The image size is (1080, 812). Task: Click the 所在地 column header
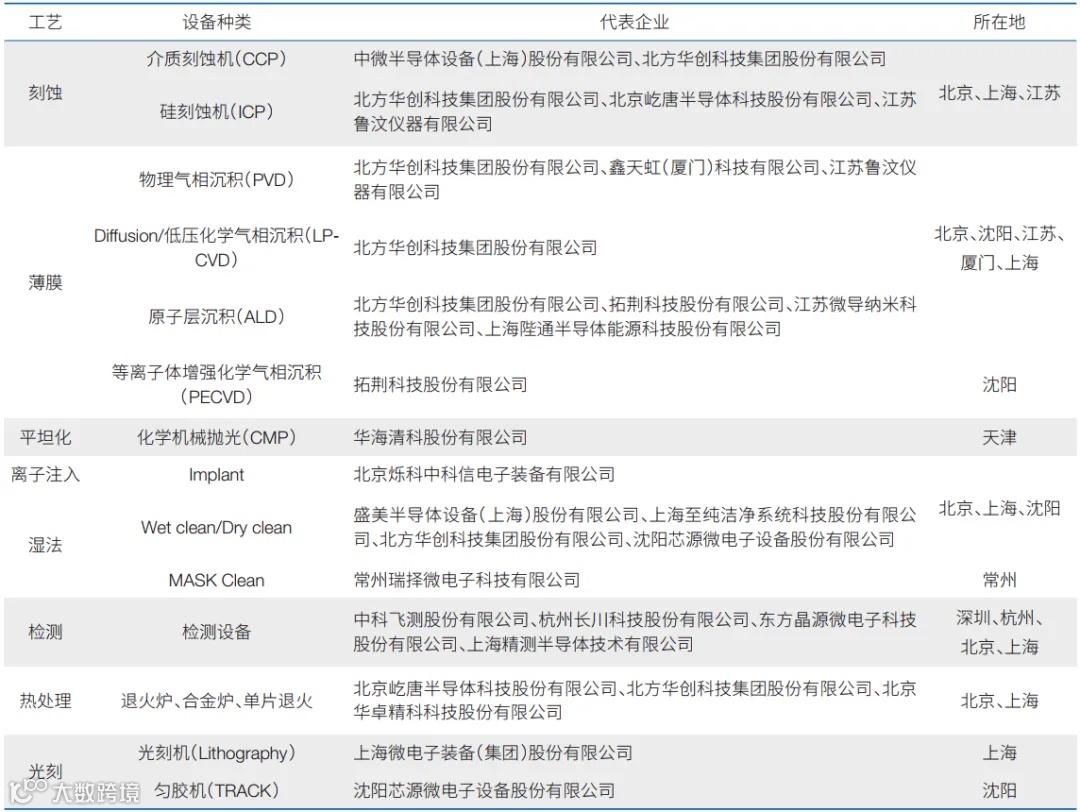(999, 21)
